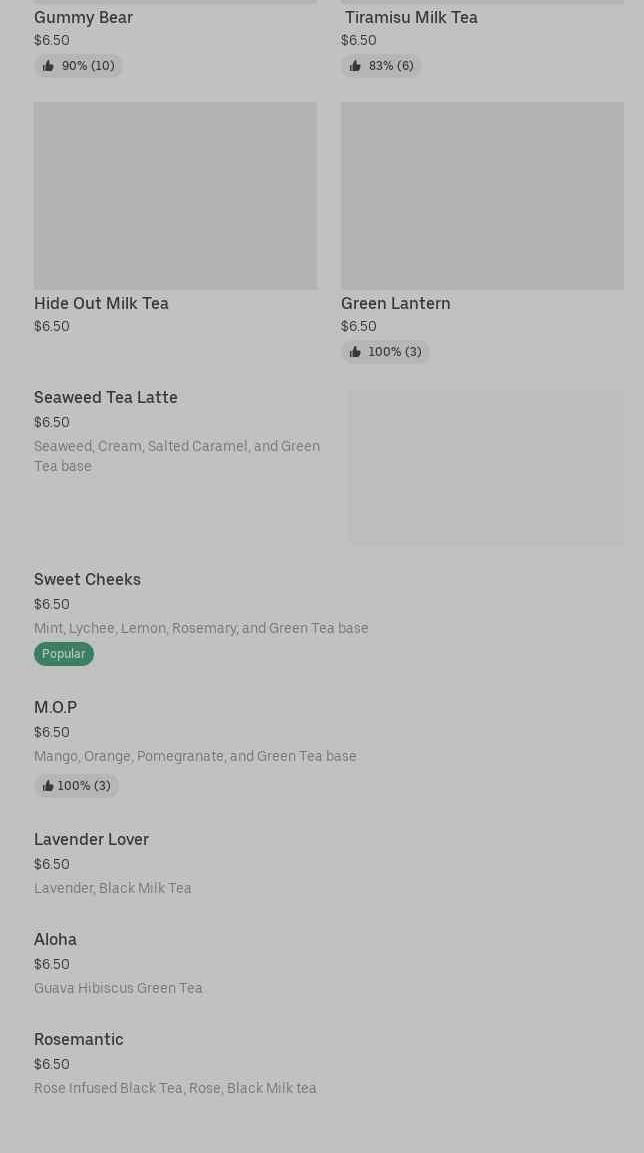Open the Hide Out Milk Tea photo
644x1153 pixels.
click(x=175, y=196)
